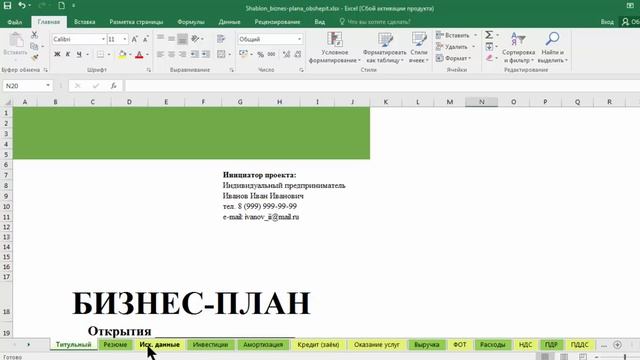
Task: Click the AutoSum sigma icon
Action: pos(489,35)
